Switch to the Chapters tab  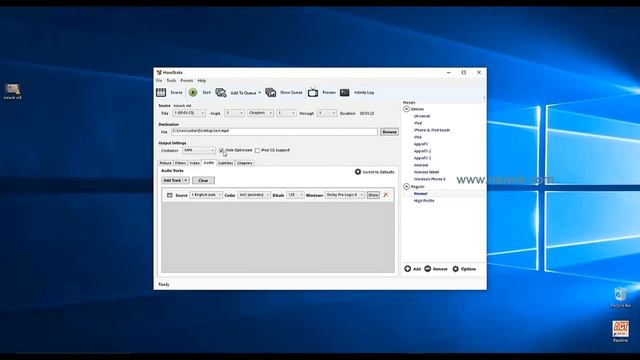tap(244, 163)
